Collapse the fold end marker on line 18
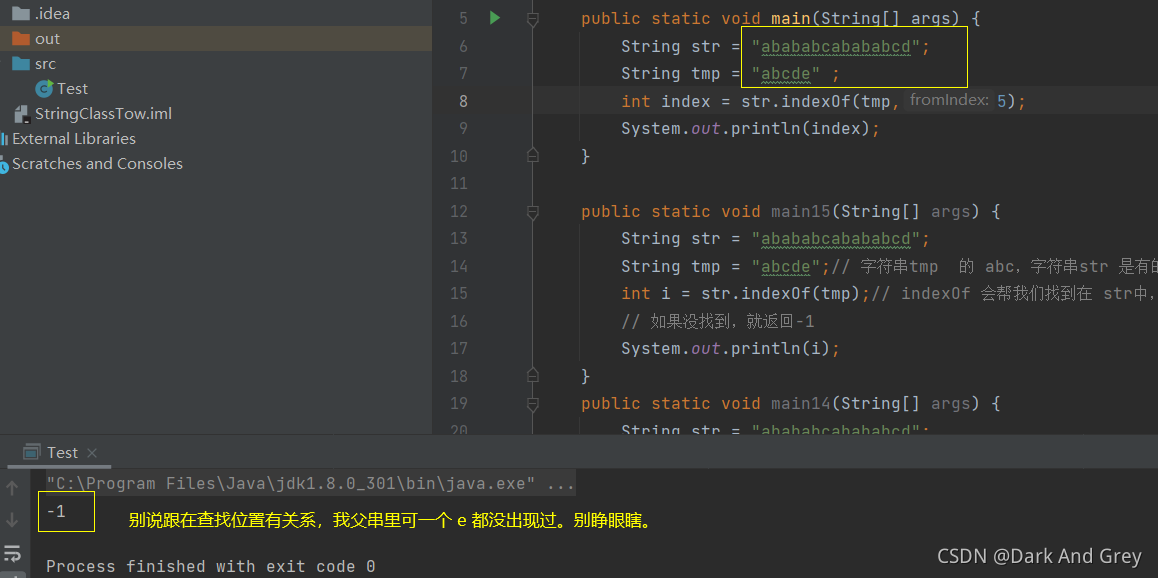This screenshot has width=1158, height=578. pos(532,376)
